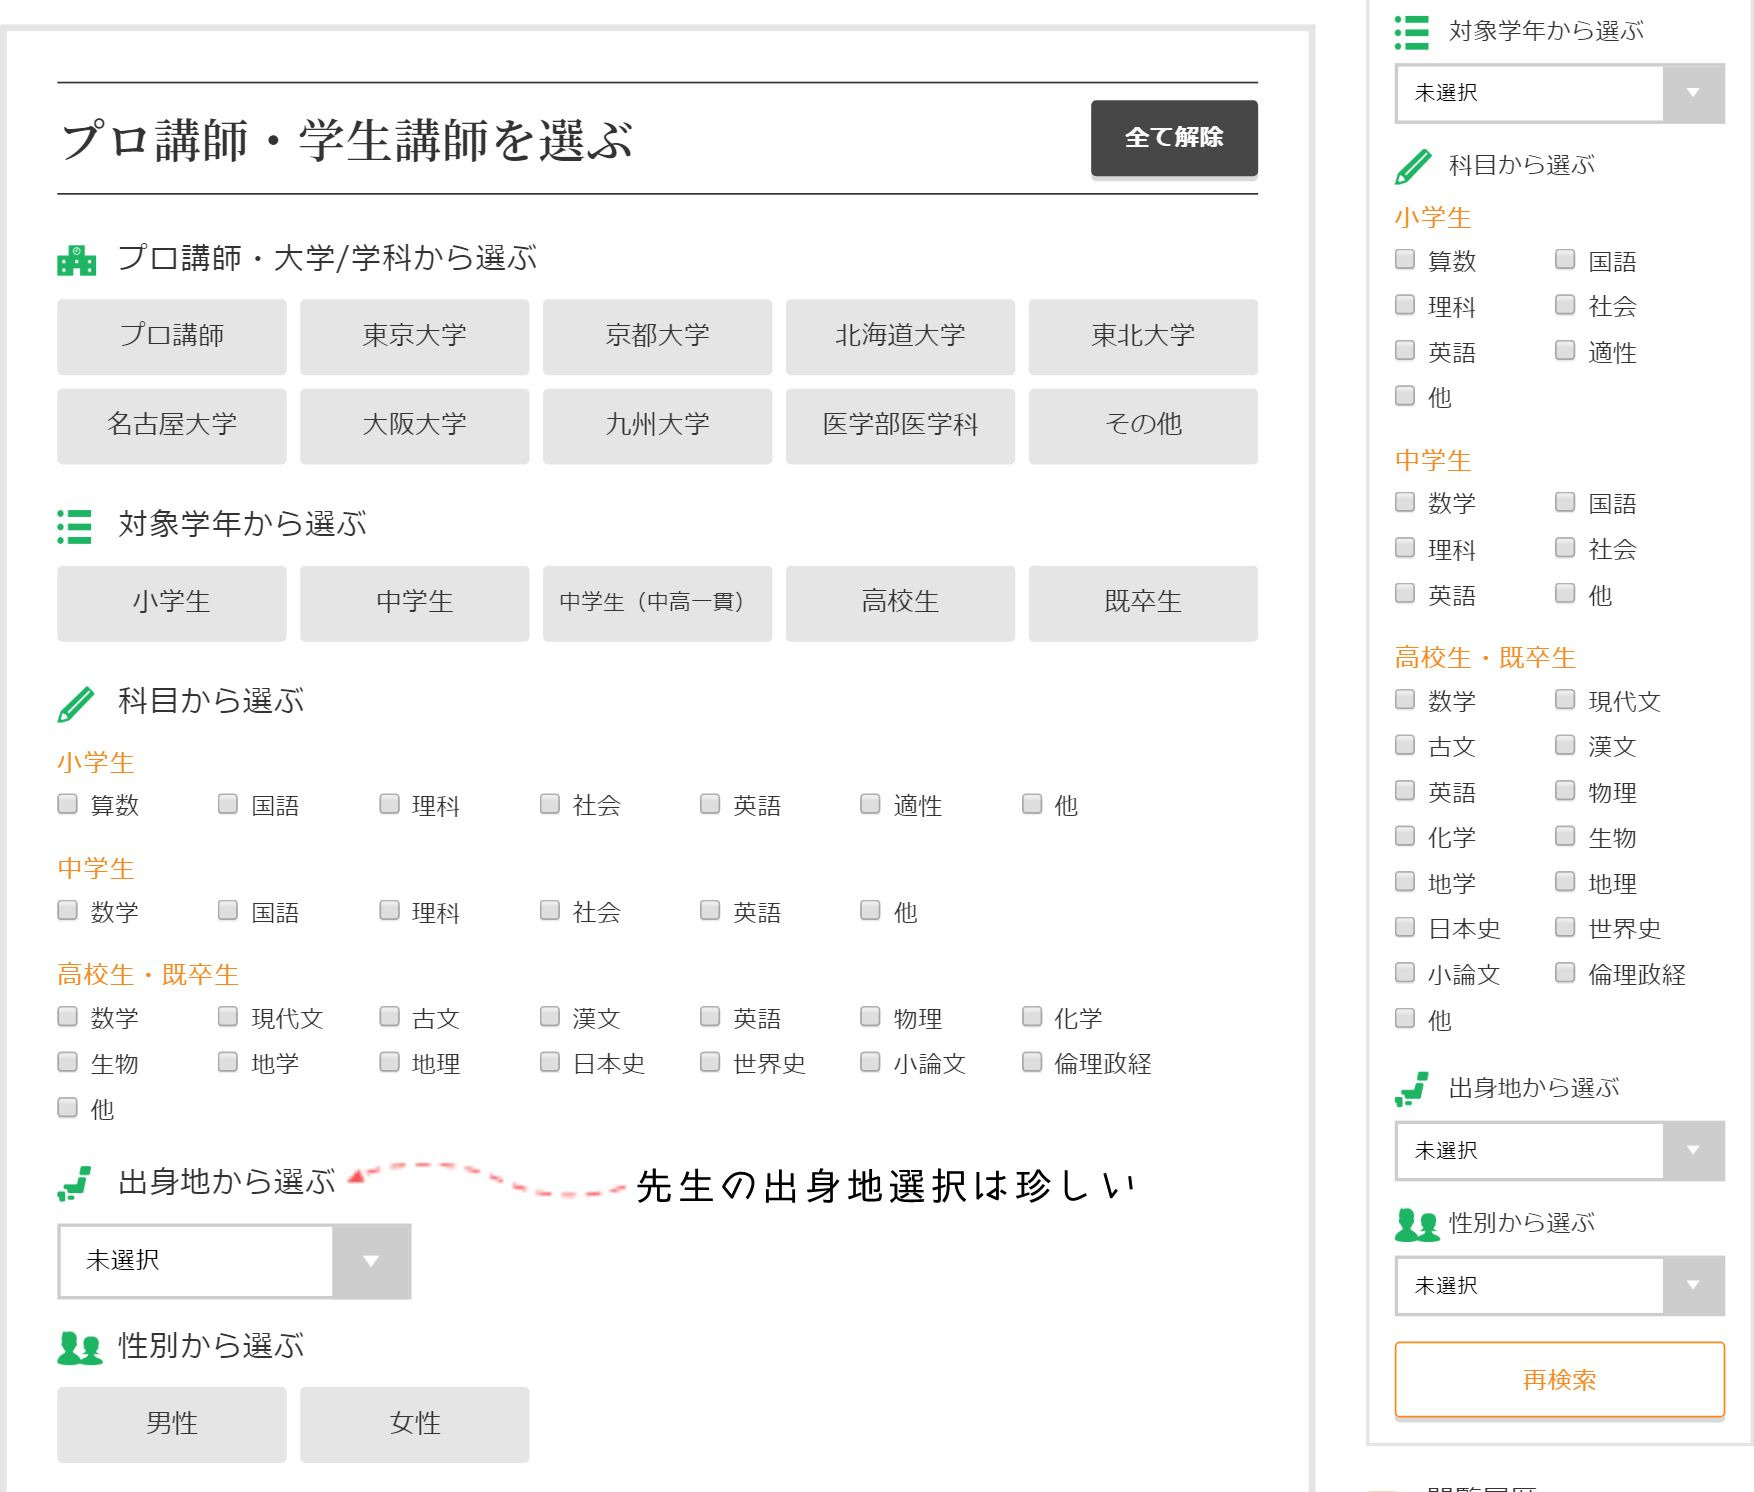1754x1492 pixels.
Task: Tick sidebar 漢文 checkbox
Action: point(1565,745)
